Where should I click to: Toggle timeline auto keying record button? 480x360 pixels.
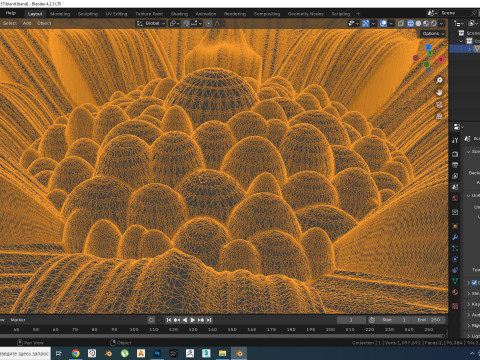click(151, 320)
